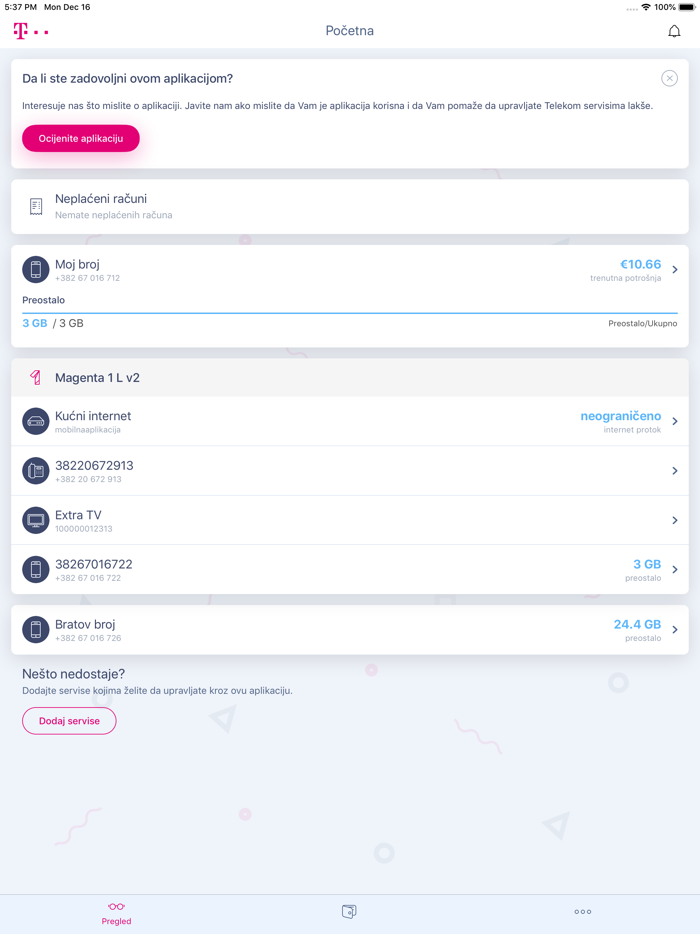700x934 pixels.
Task: Switch to the Pregled tab
Action: coord(116,911)
